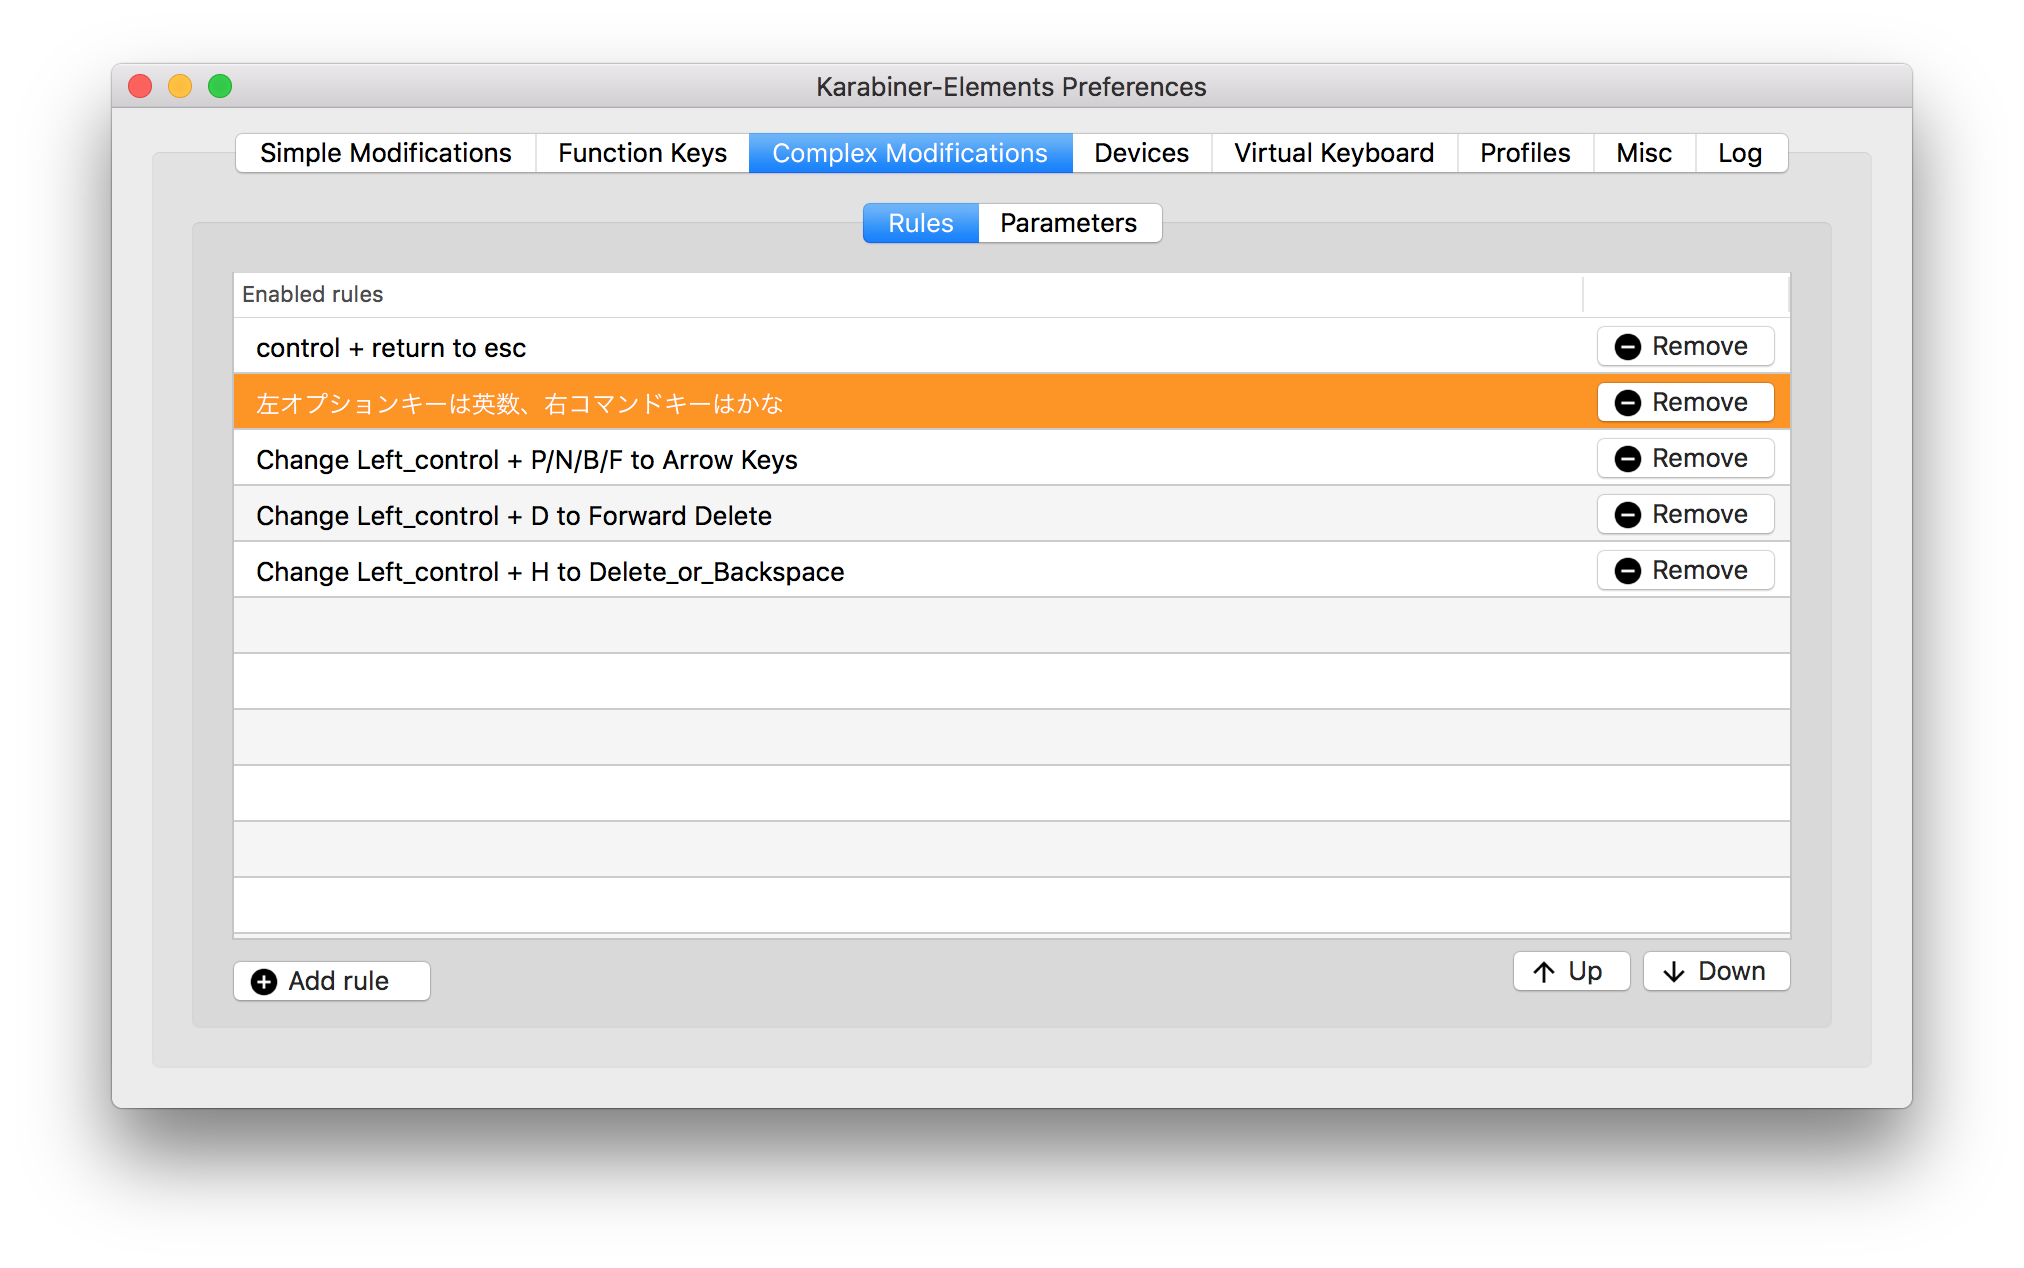2024x1268 pixels.
Task: Switch to the Parameters tab
Action: tap(1069, 222)
